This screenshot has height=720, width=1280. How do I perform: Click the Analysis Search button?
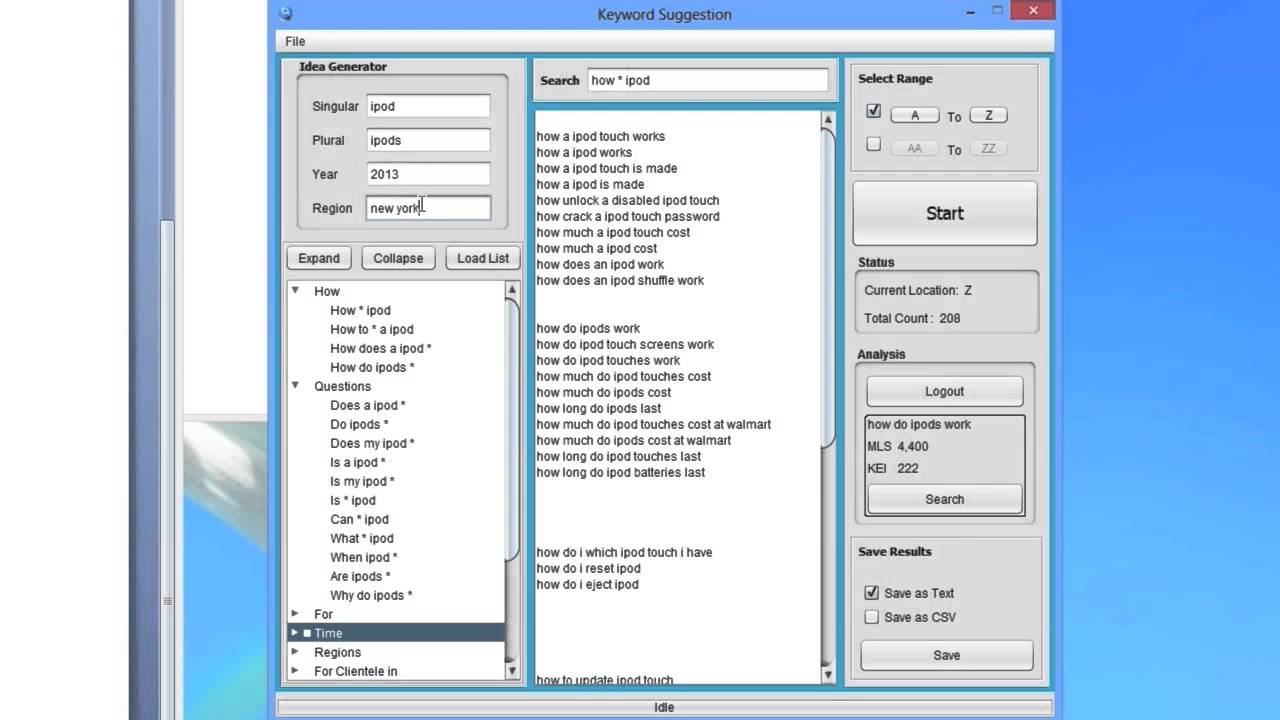pyautogui.click(x=944, y=499)
